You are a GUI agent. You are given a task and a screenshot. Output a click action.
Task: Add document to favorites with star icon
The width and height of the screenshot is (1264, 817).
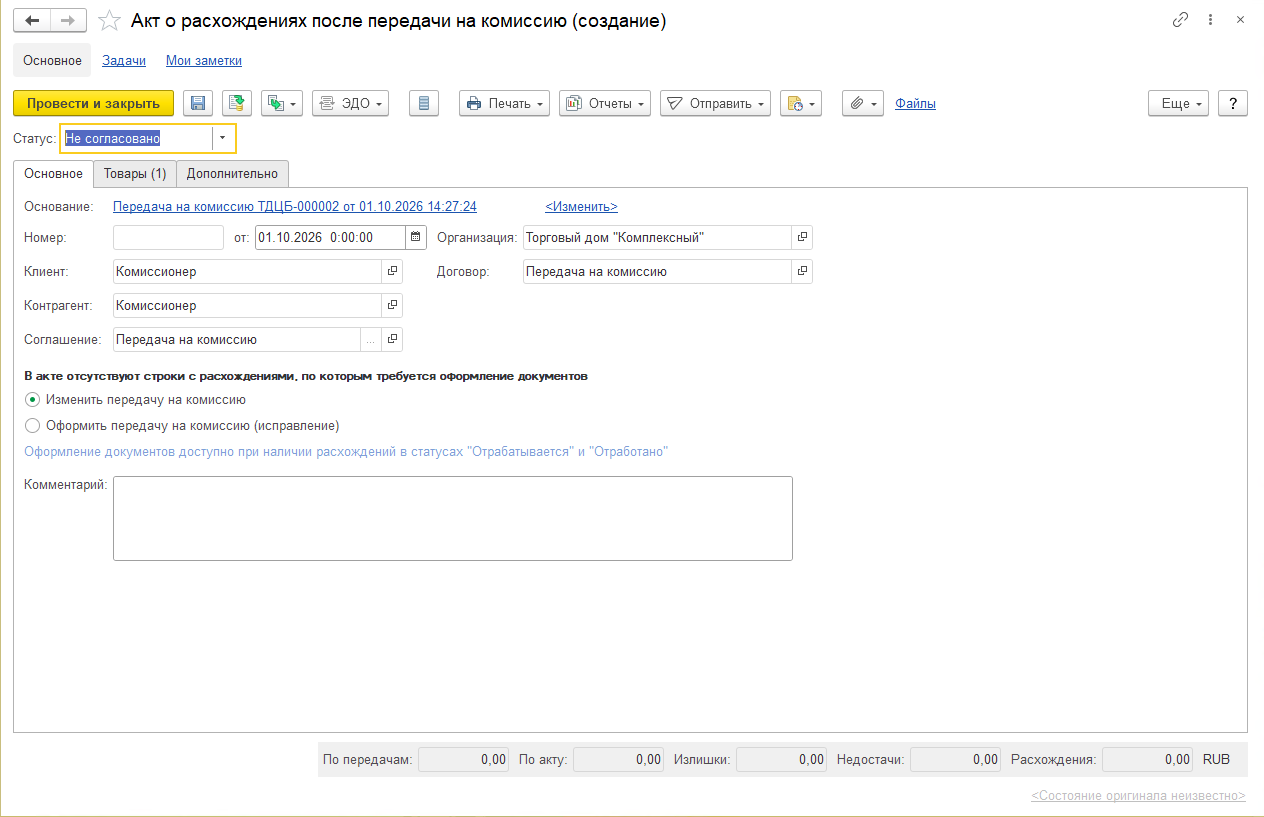tap(110, 20)
